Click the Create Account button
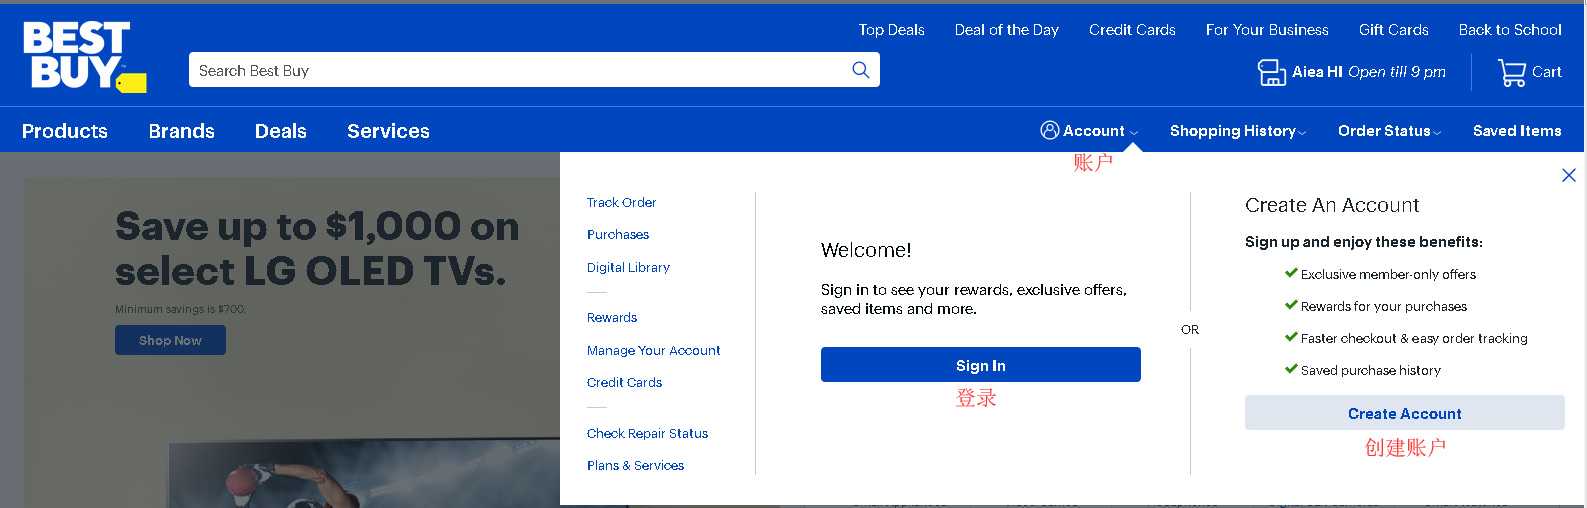 coord(1405,413)
